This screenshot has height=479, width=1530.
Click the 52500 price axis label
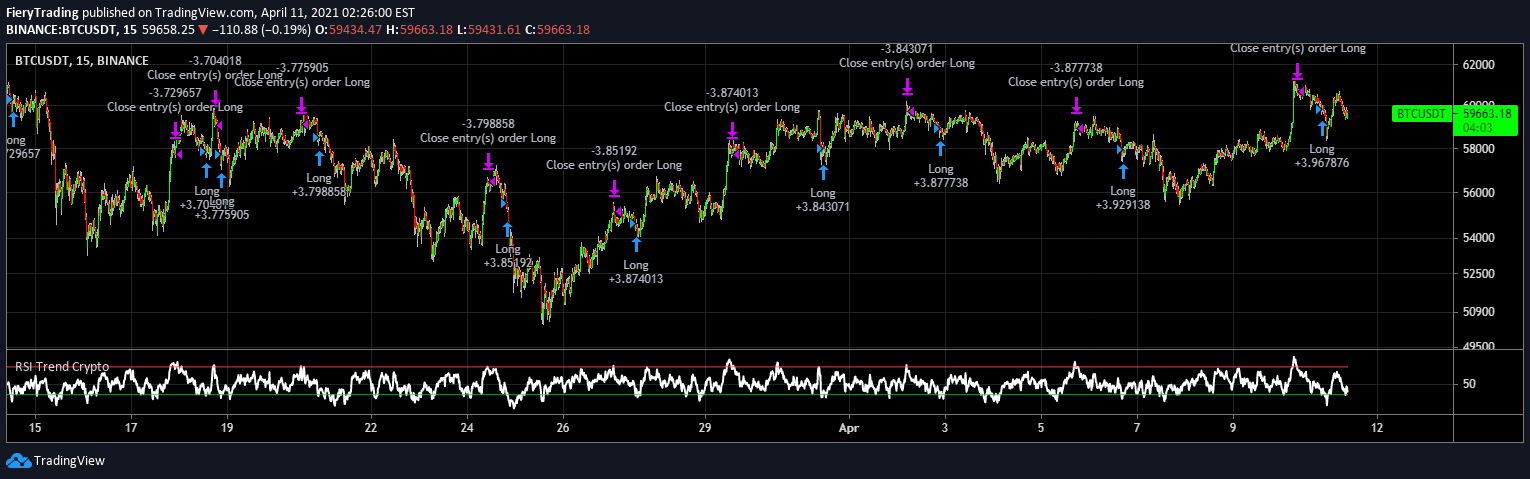(x=1478, y=274)
